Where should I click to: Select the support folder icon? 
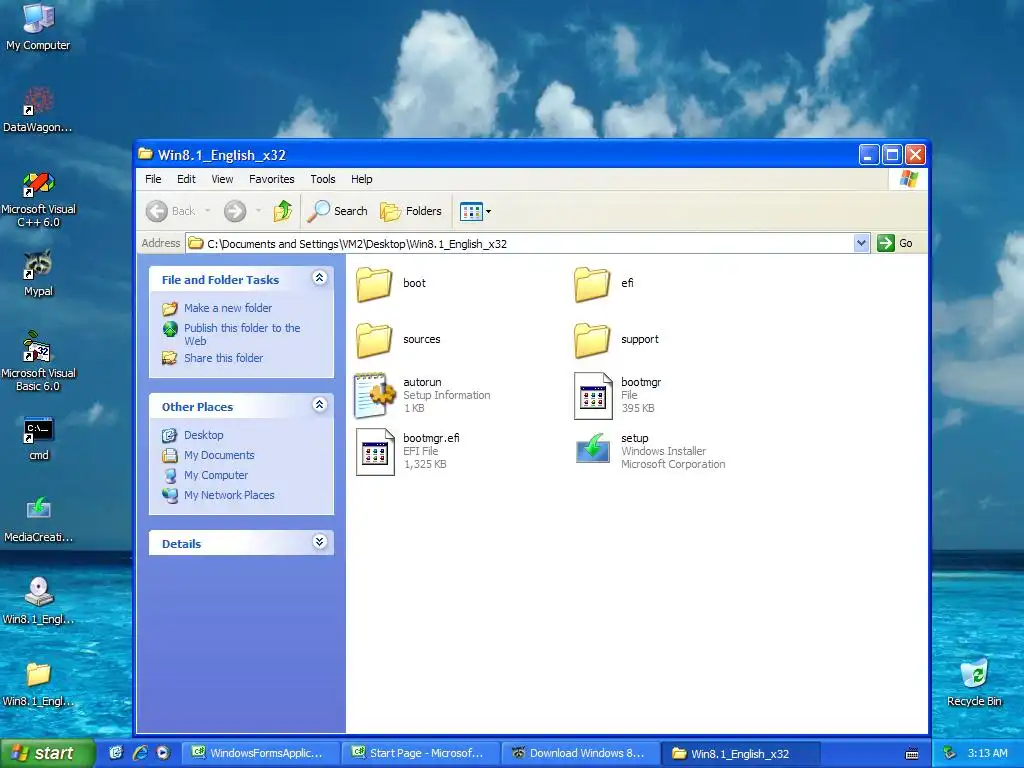point(592,340)
